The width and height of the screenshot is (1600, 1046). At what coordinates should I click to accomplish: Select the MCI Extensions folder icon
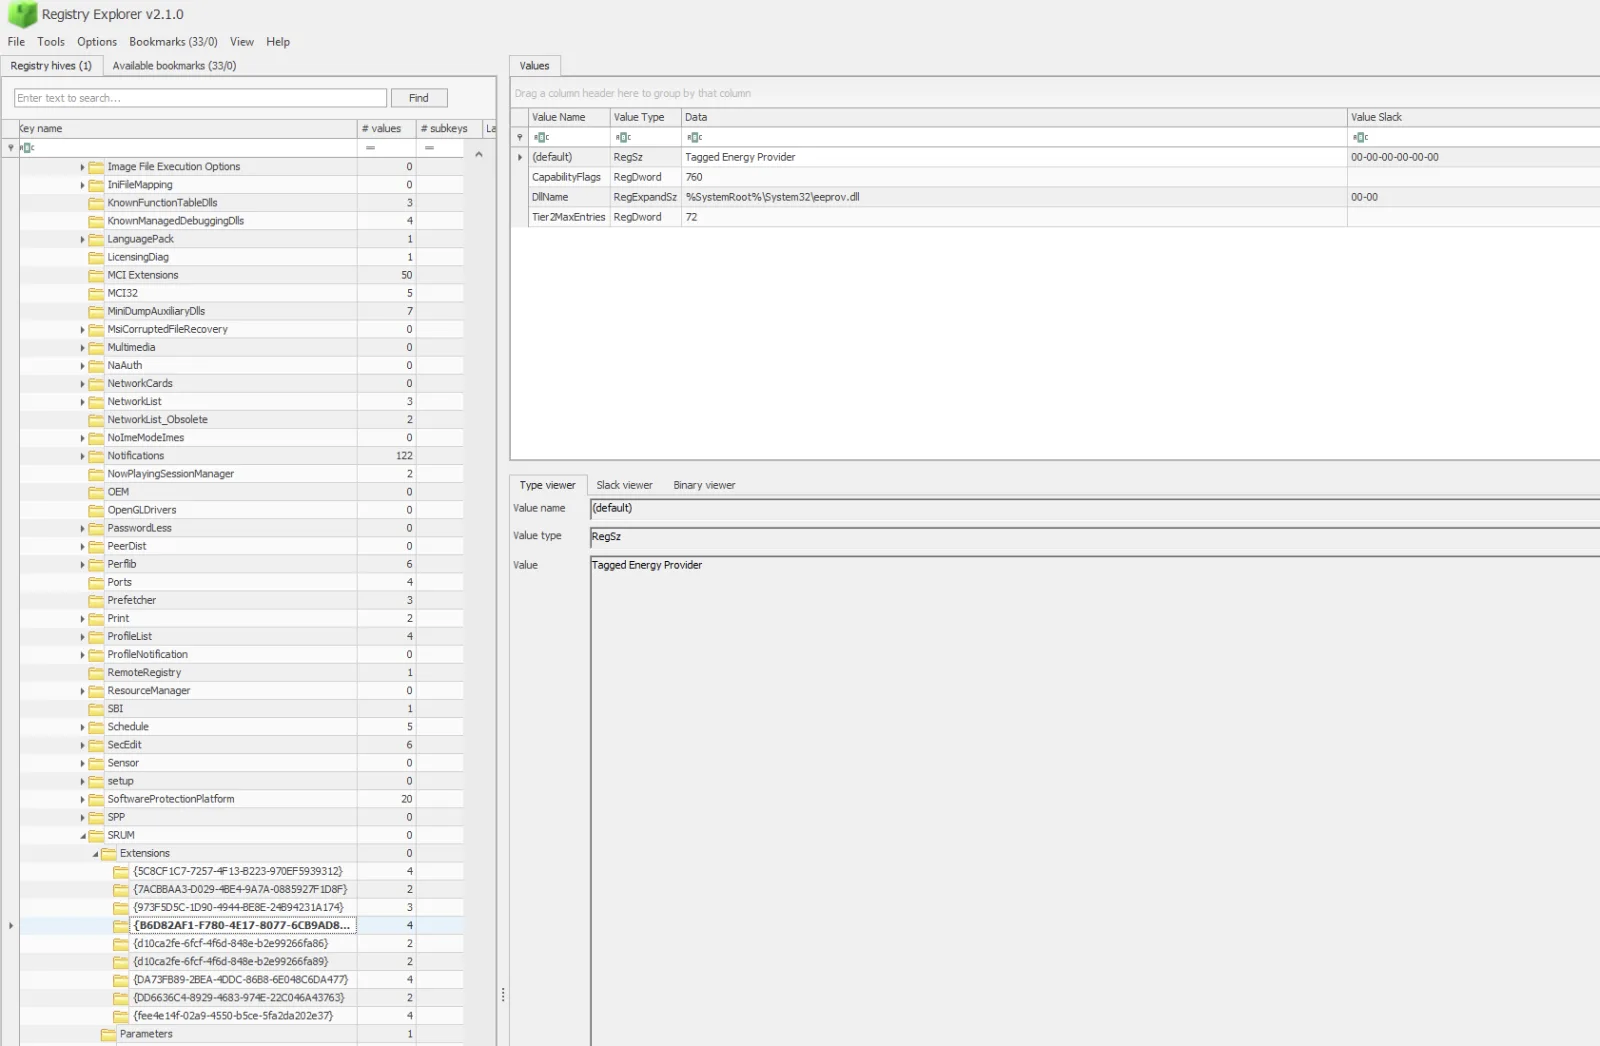[96, 275]
